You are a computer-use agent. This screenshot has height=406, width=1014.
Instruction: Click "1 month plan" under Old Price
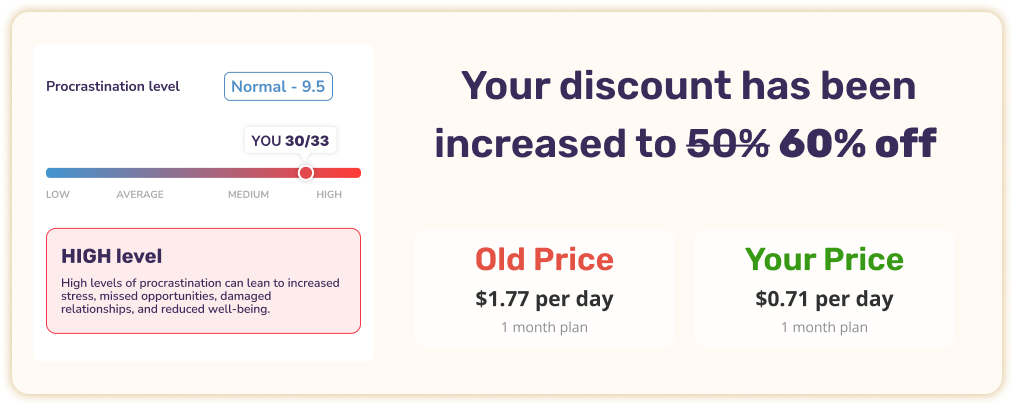pyautogui.click(x=544, y=327)
